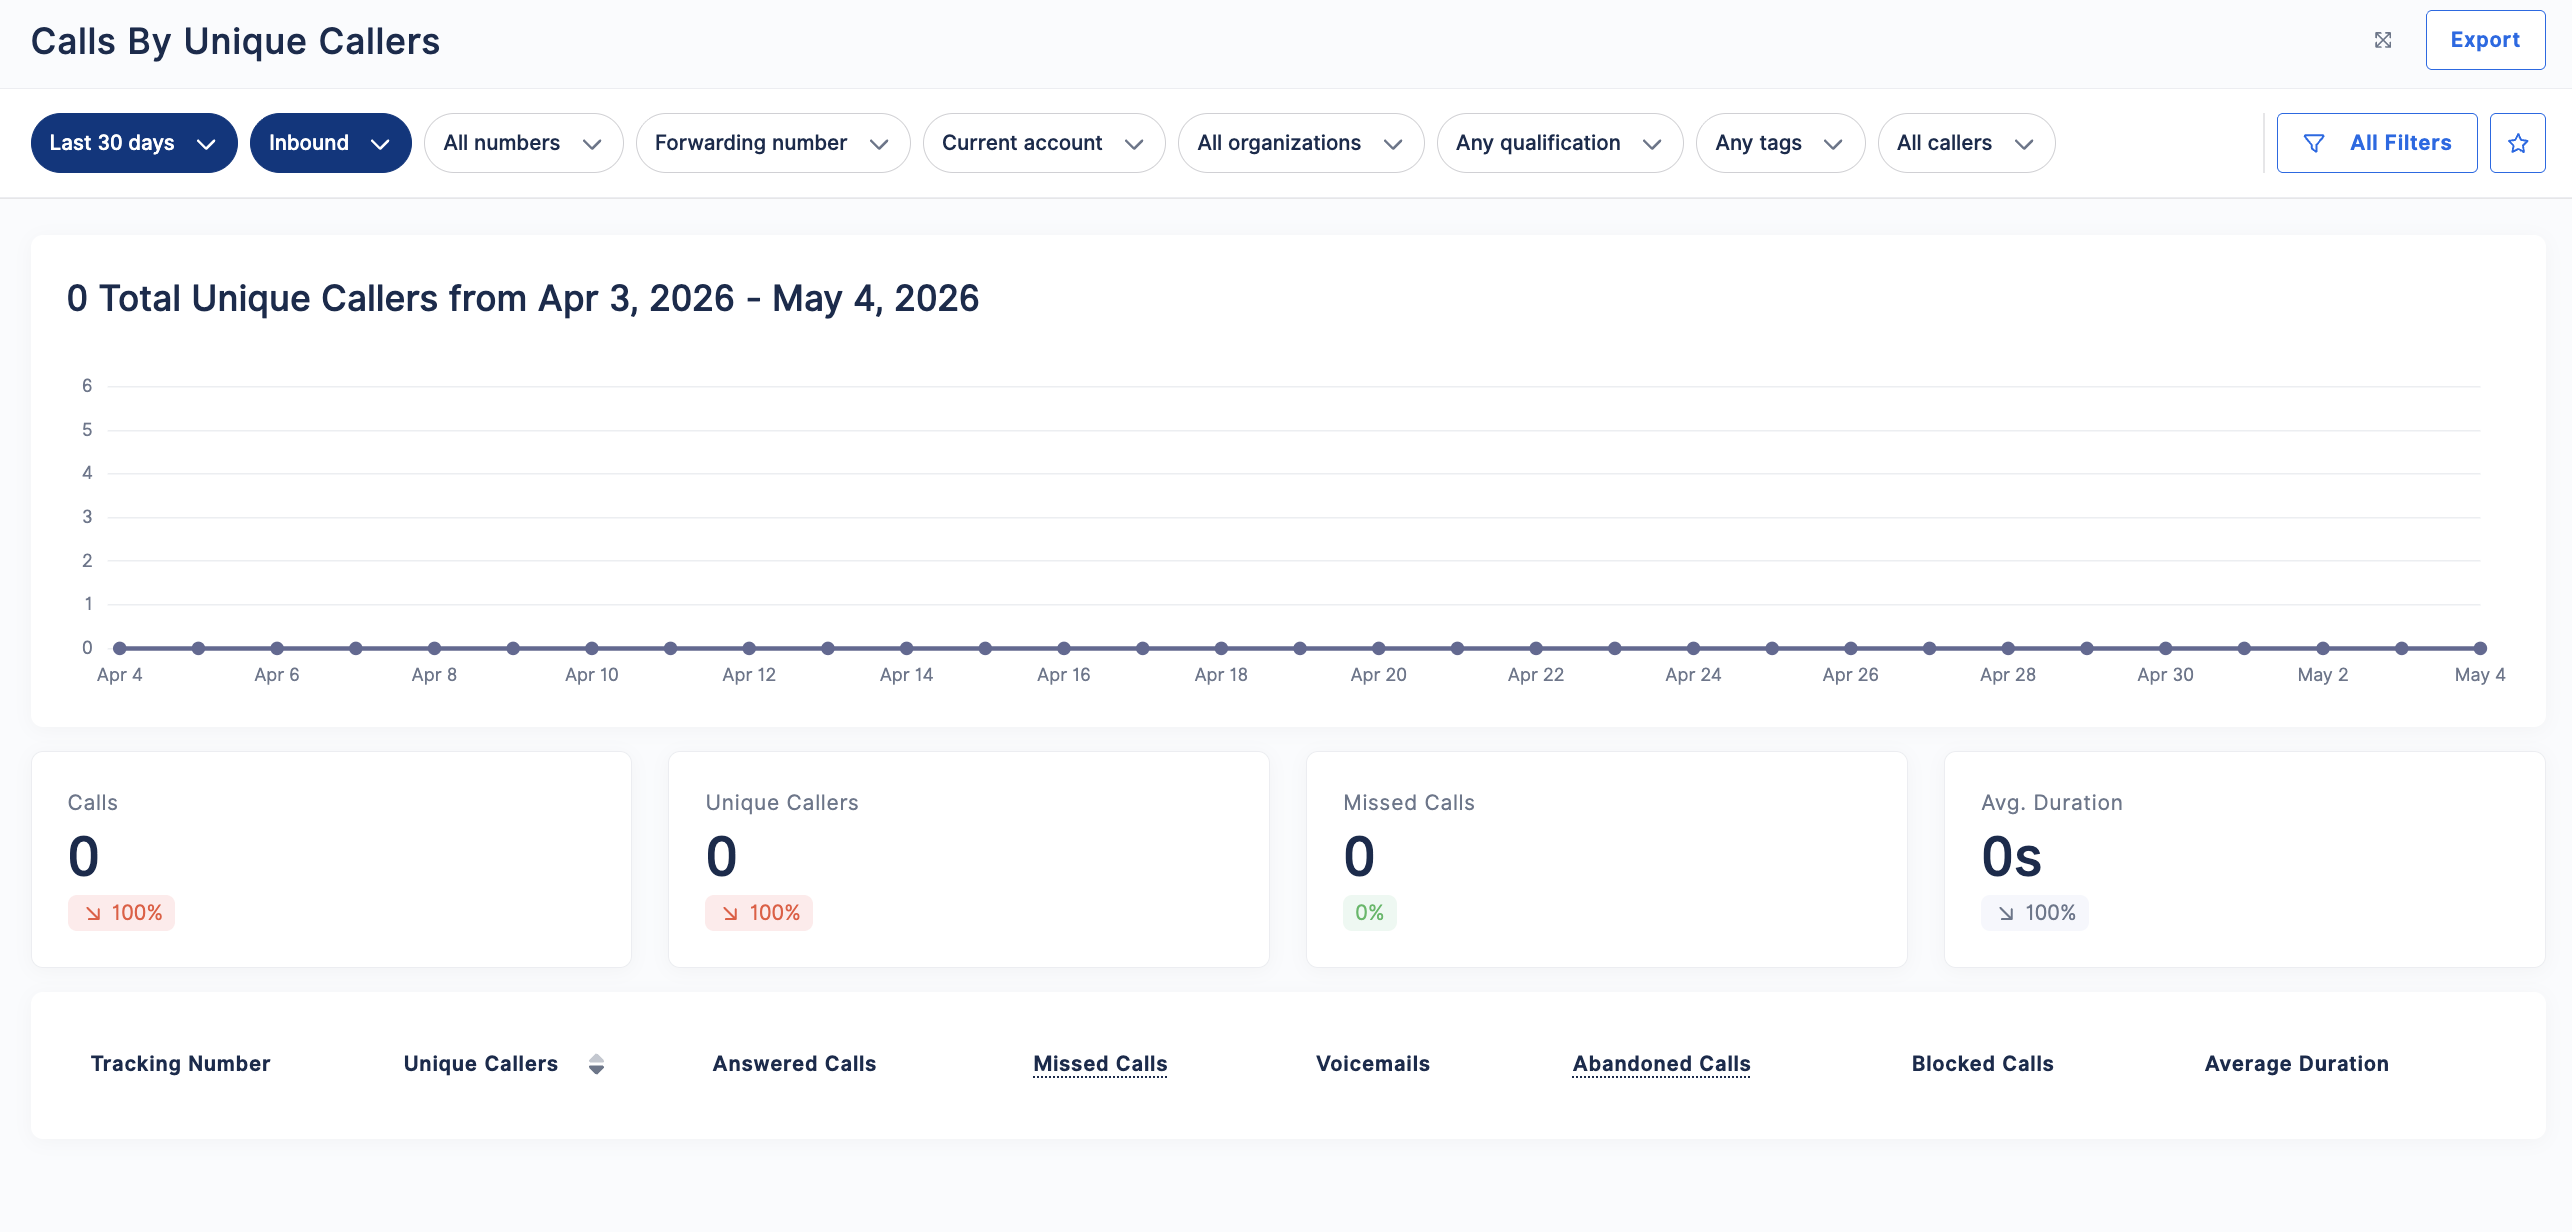
Task: Click the star favorite filter icon
Action: [x=2517, y=143]
